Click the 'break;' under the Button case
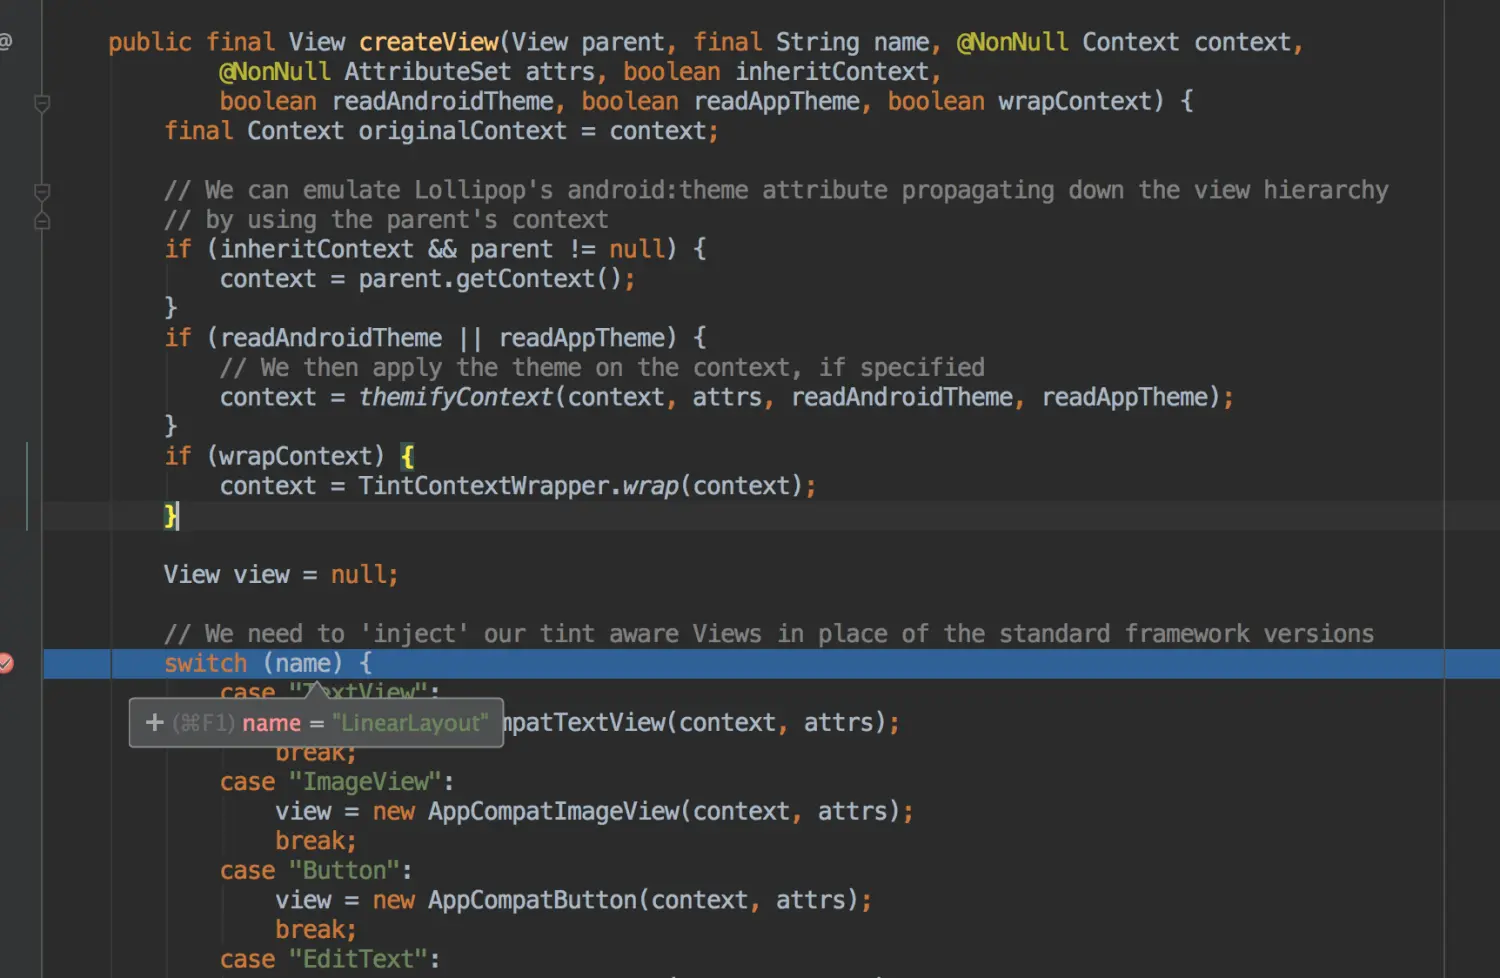The image size is (1500, 978). (316, 930)
